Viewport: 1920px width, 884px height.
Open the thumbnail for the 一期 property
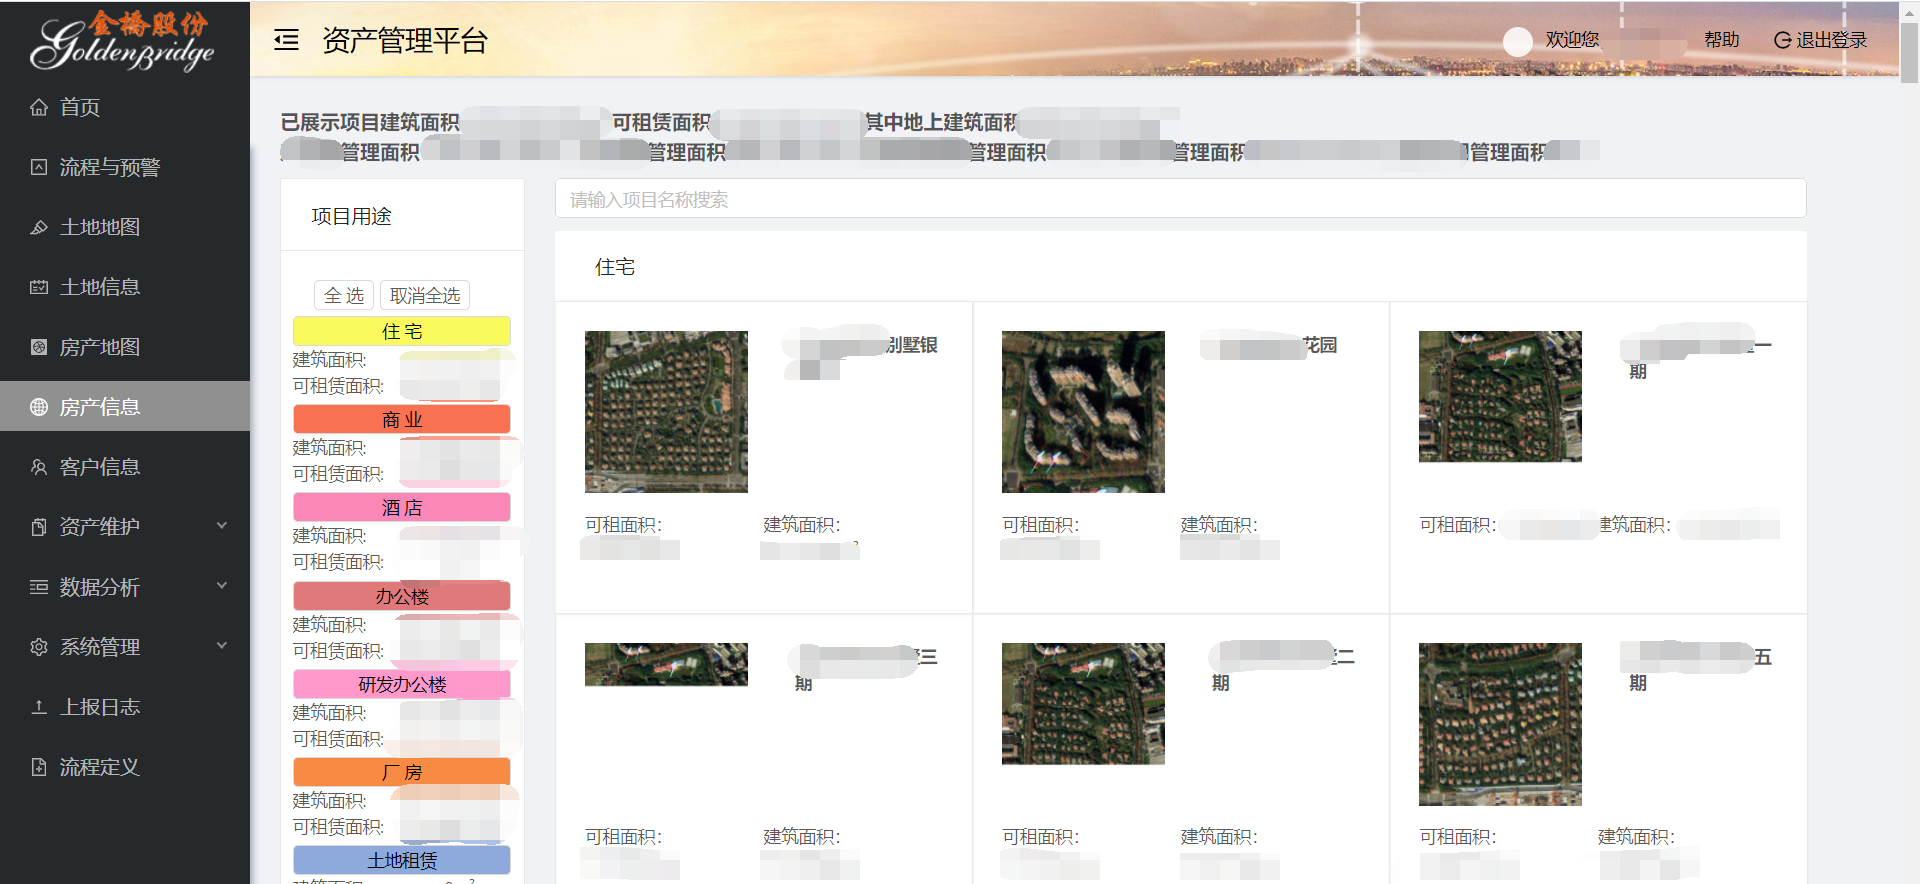[x=1500, y=396]
